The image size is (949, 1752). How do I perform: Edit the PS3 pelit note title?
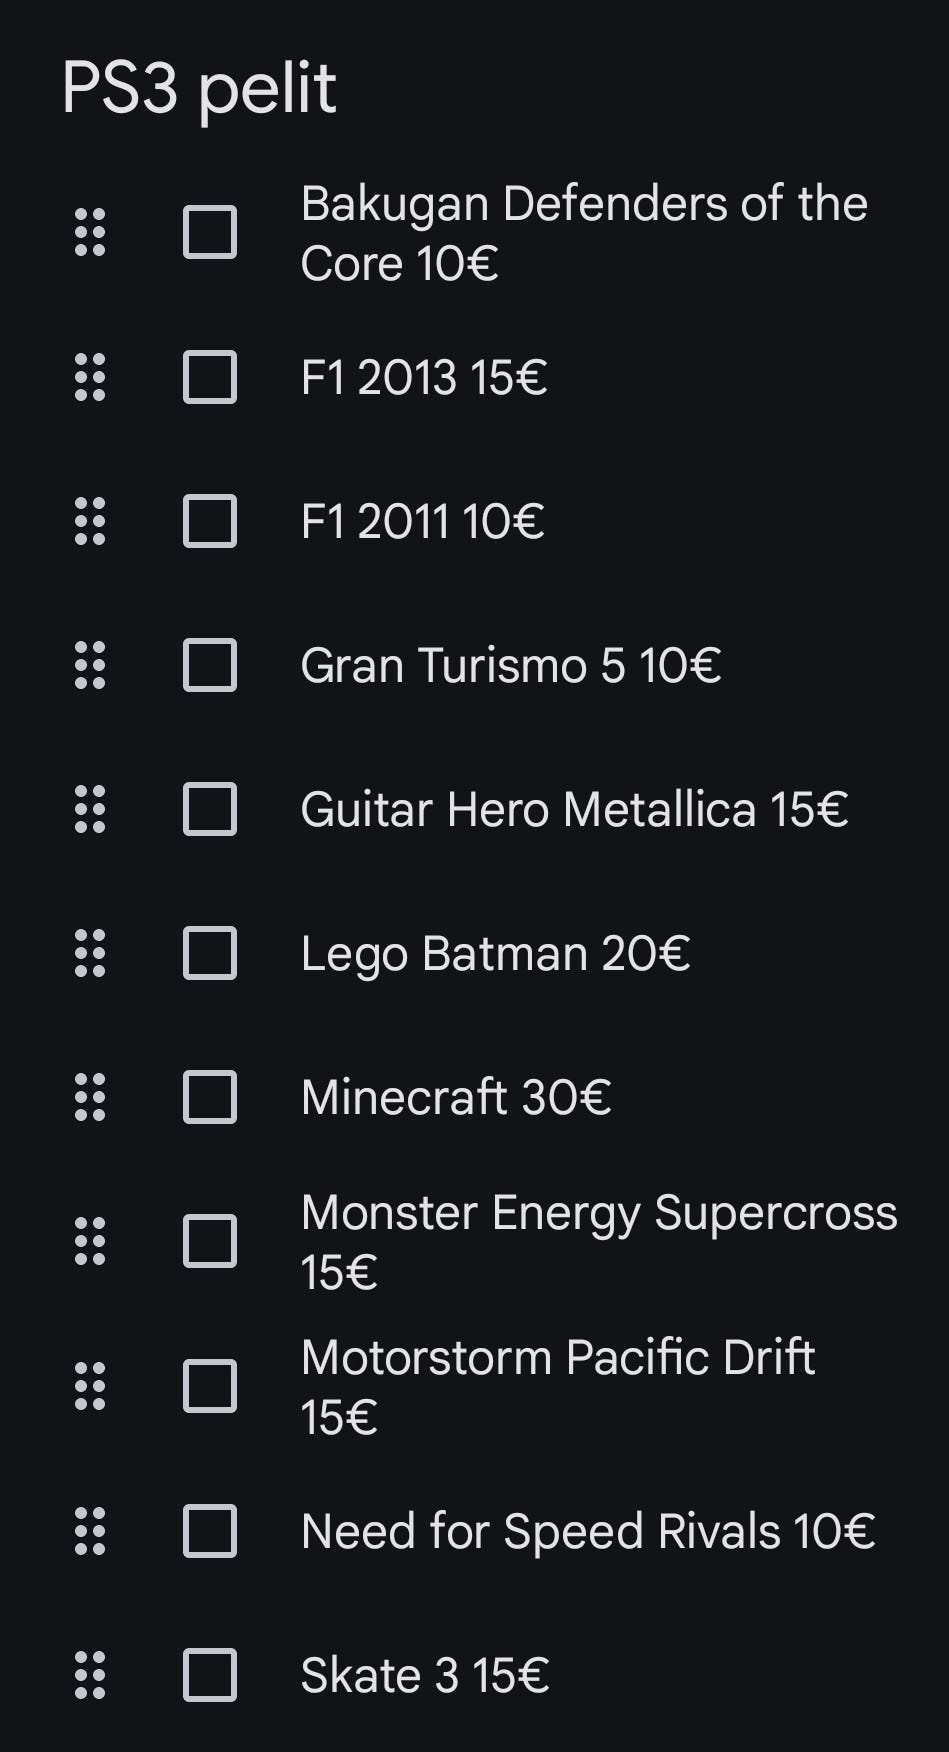[200, 89]
